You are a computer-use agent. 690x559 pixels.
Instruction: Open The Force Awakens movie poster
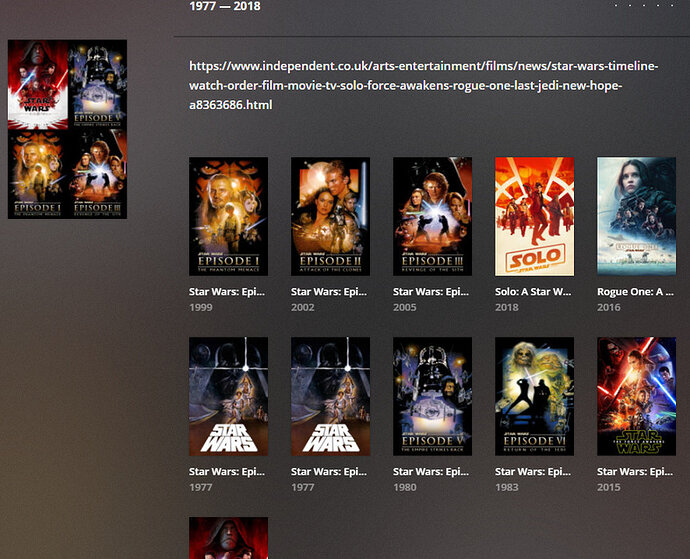[x=636, y=397]
